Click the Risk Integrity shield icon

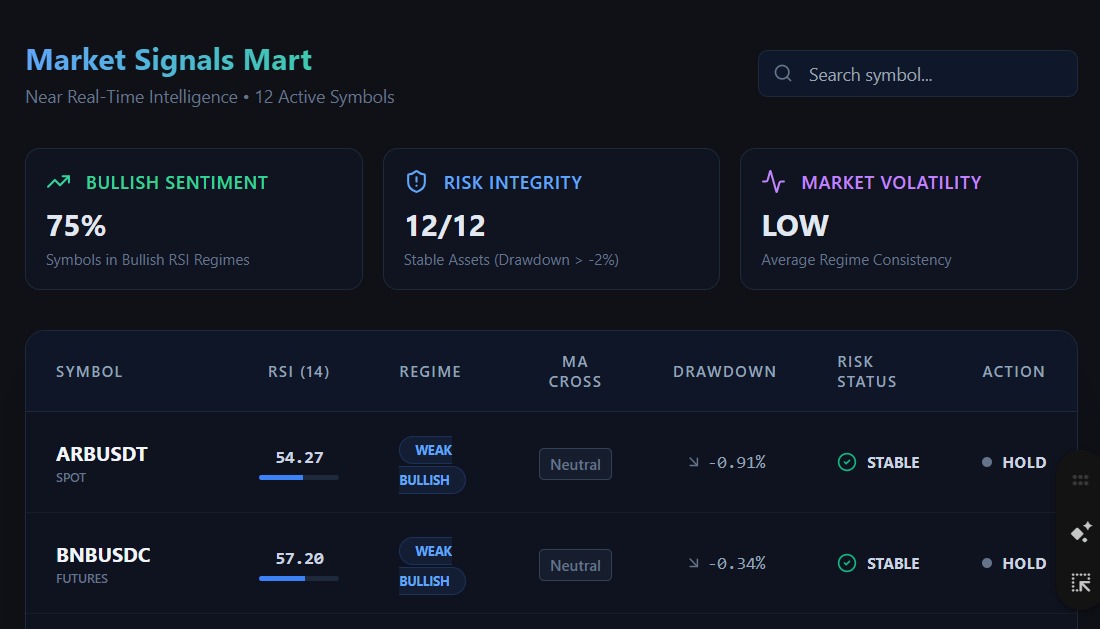(x=417, y=182)
